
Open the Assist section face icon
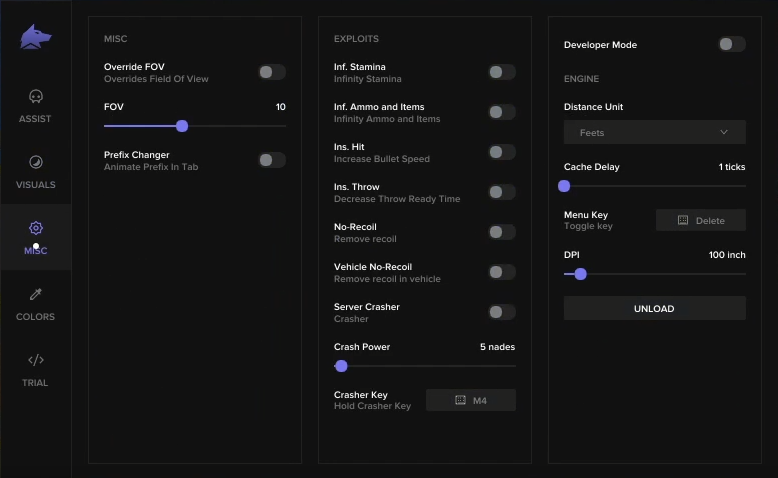click(x=36, y=96)
